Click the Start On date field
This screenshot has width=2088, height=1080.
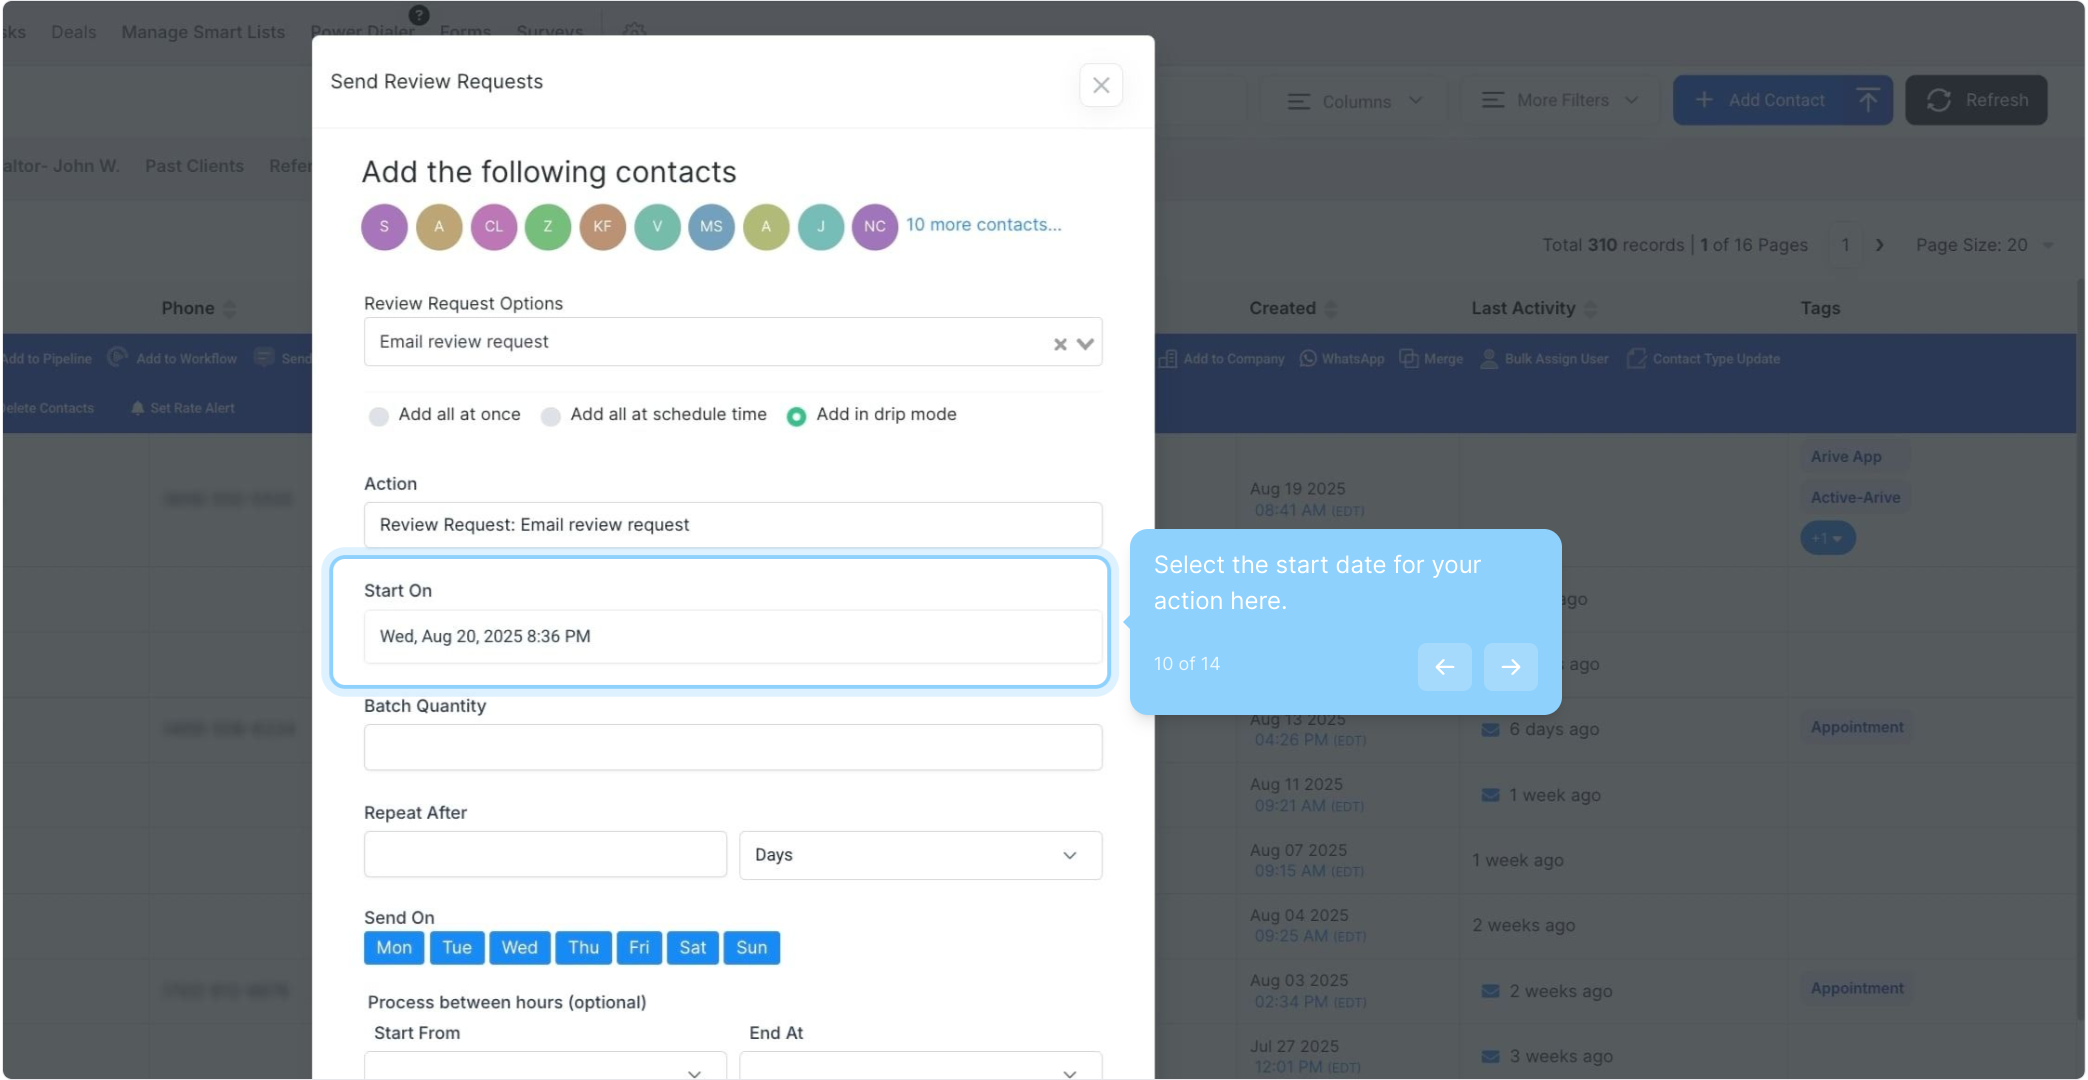pos(732,636)
